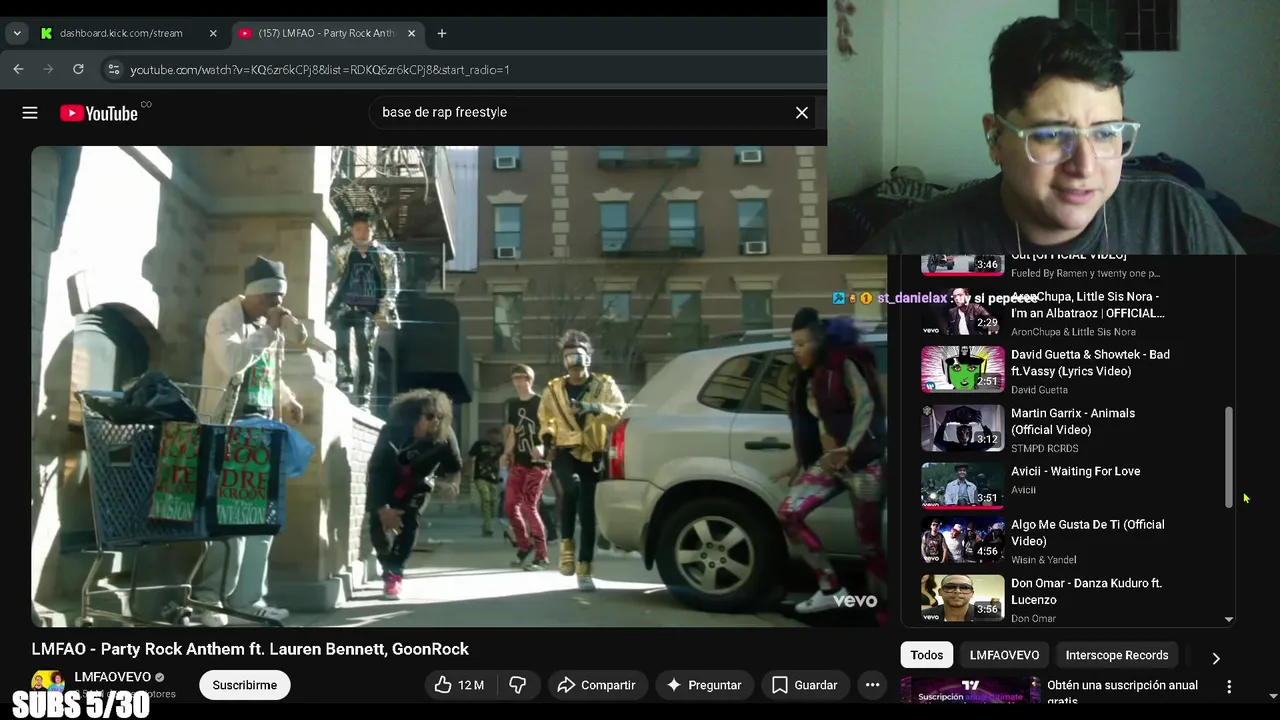
Task: Switch to the dashboard.kick.com/stream tab
Action: (121, 33)
